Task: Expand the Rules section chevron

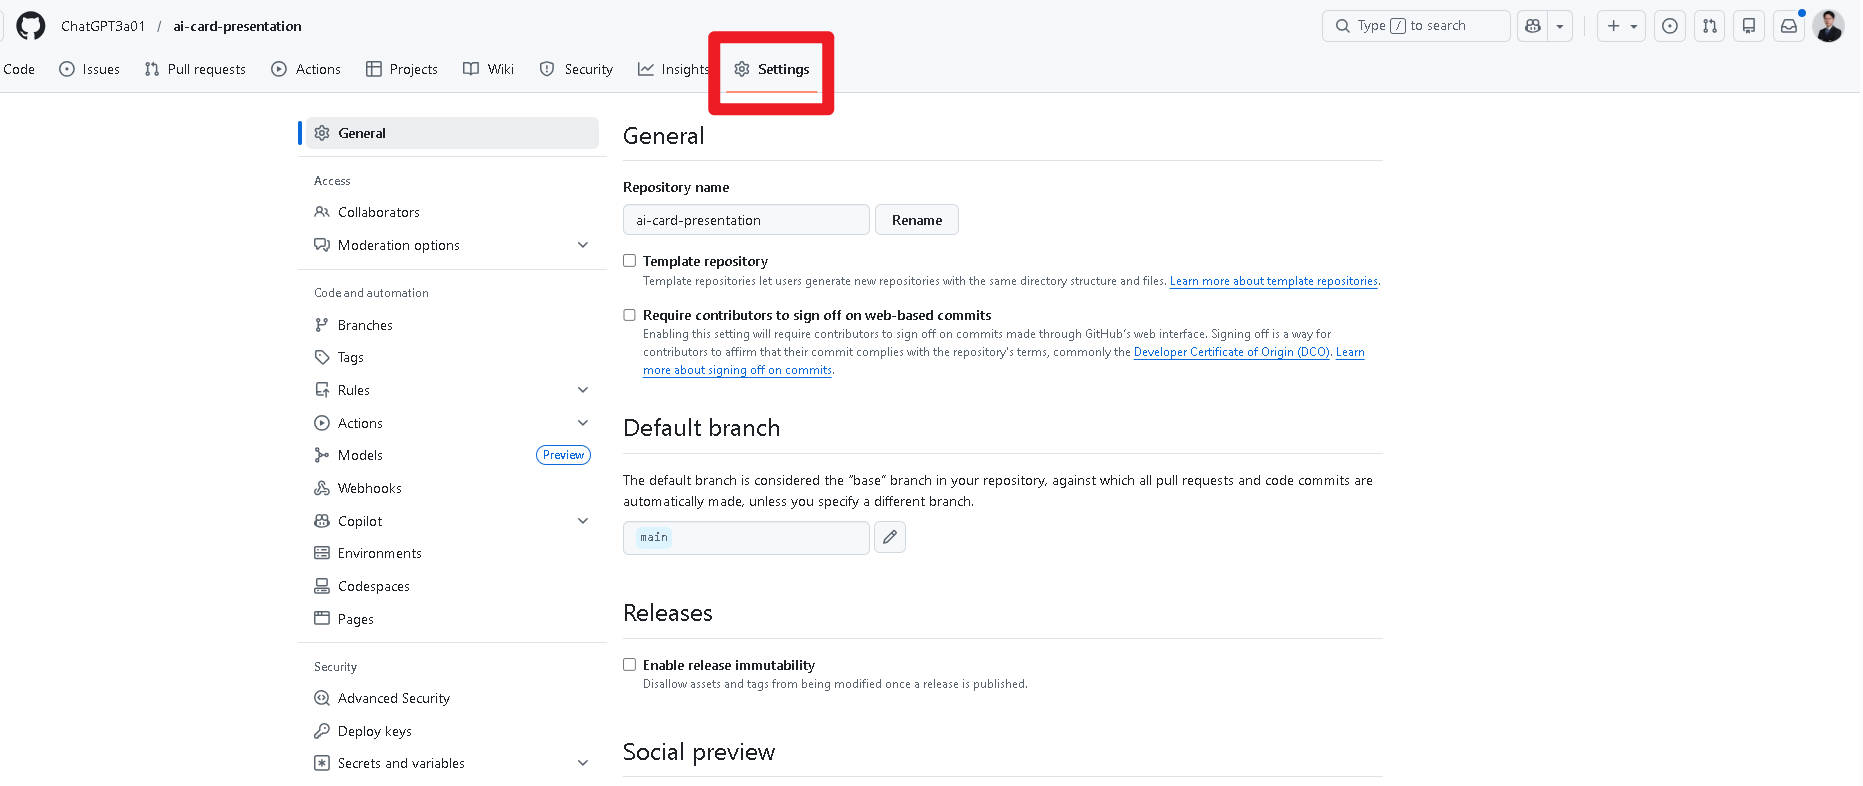Action: coord(582,390)
